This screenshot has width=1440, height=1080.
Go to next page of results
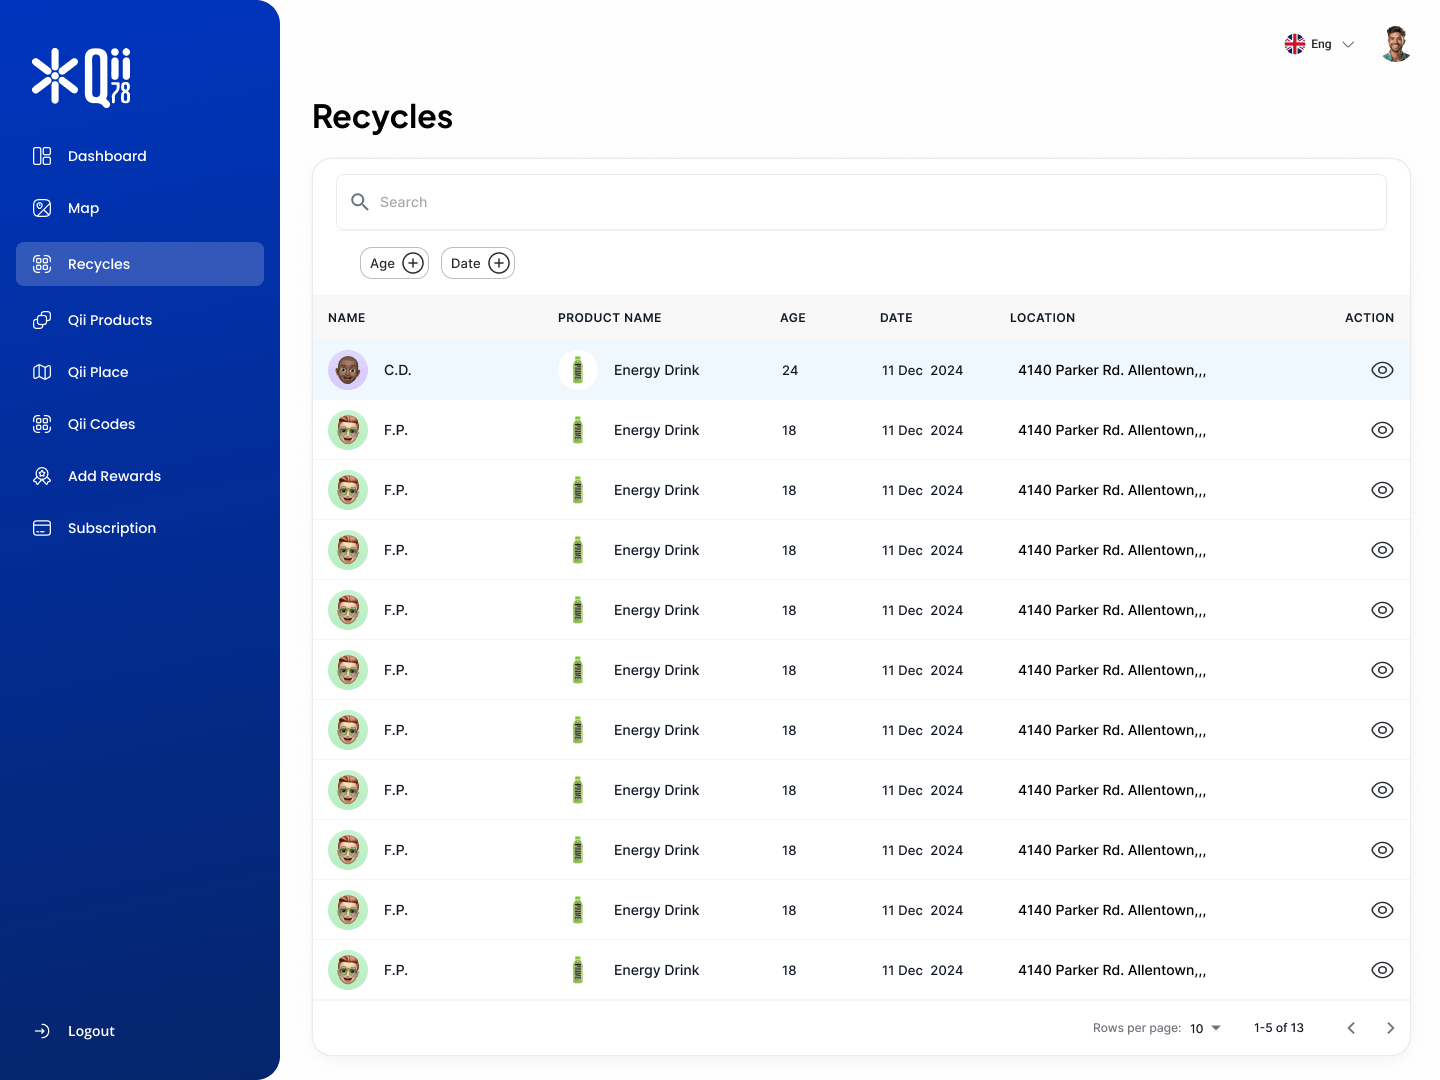click(1390, 1028)
